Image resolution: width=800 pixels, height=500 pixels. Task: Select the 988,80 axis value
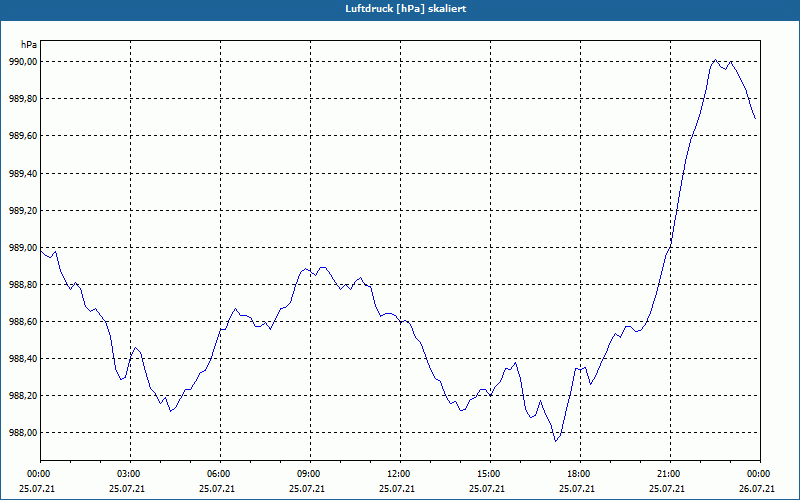(23, 285)
